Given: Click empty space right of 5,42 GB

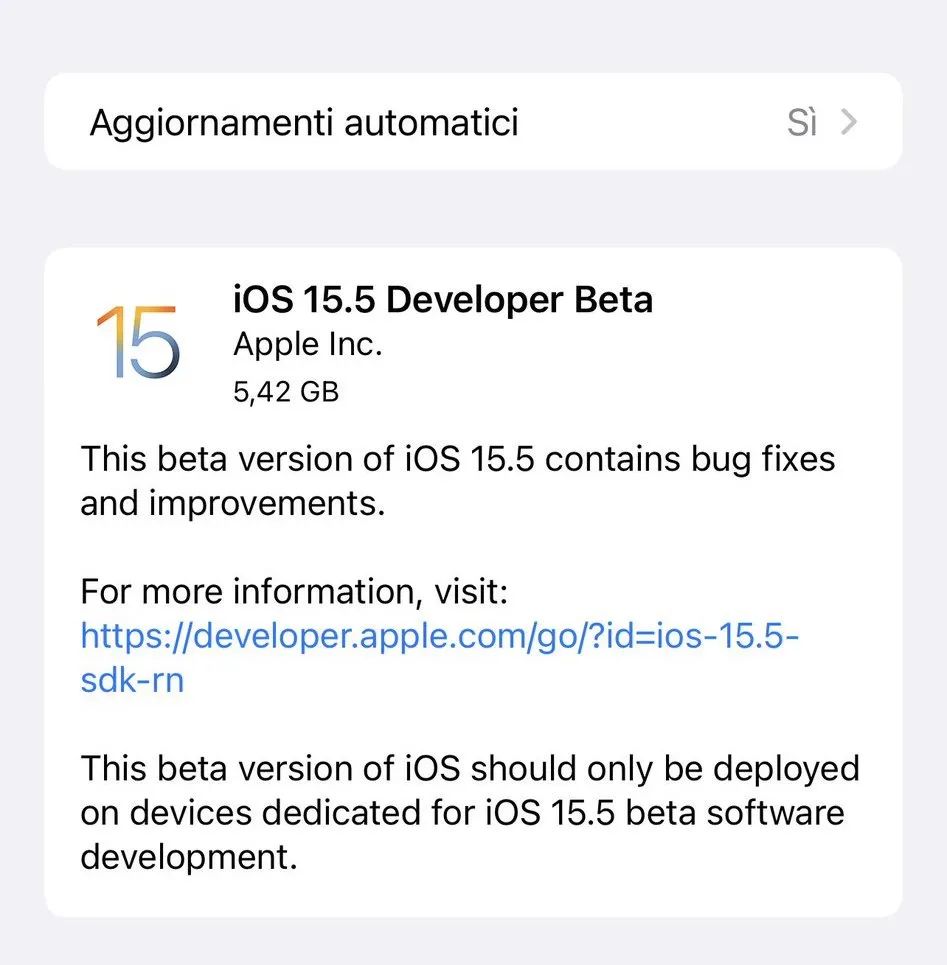Looking at the screenshot, I should [600, 391].
